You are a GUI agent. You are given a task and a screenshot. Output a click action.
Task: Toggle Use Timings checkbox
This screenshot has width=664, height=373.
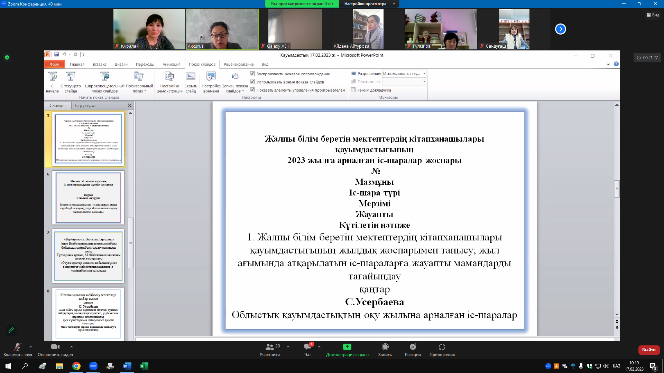tap(252, 82)
